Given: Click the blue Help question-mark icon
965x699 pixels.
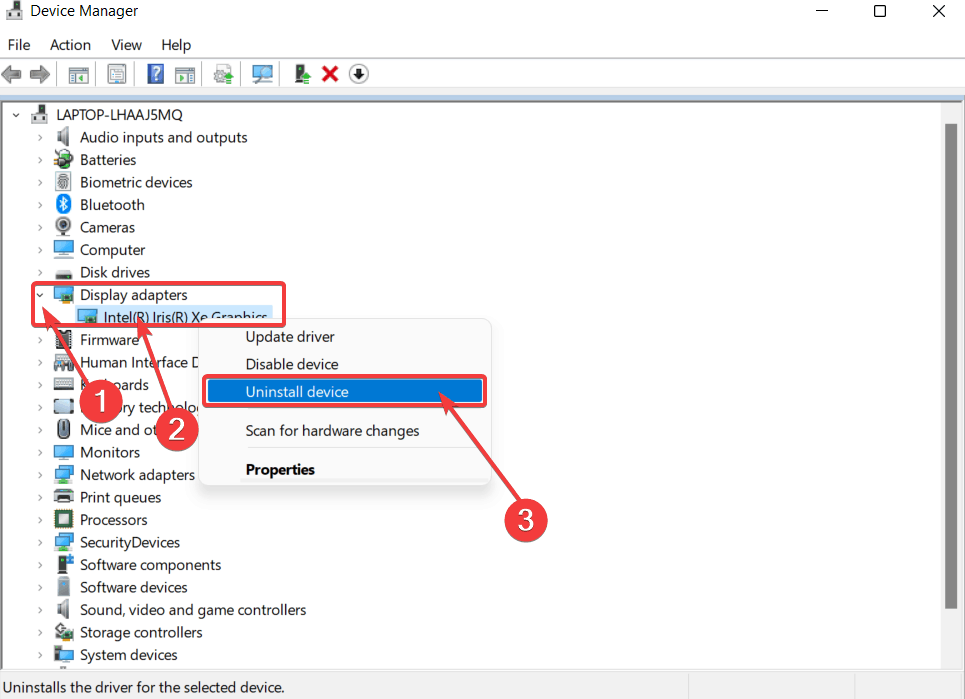Looking at the screenshot, I should [x=155, y=74].
